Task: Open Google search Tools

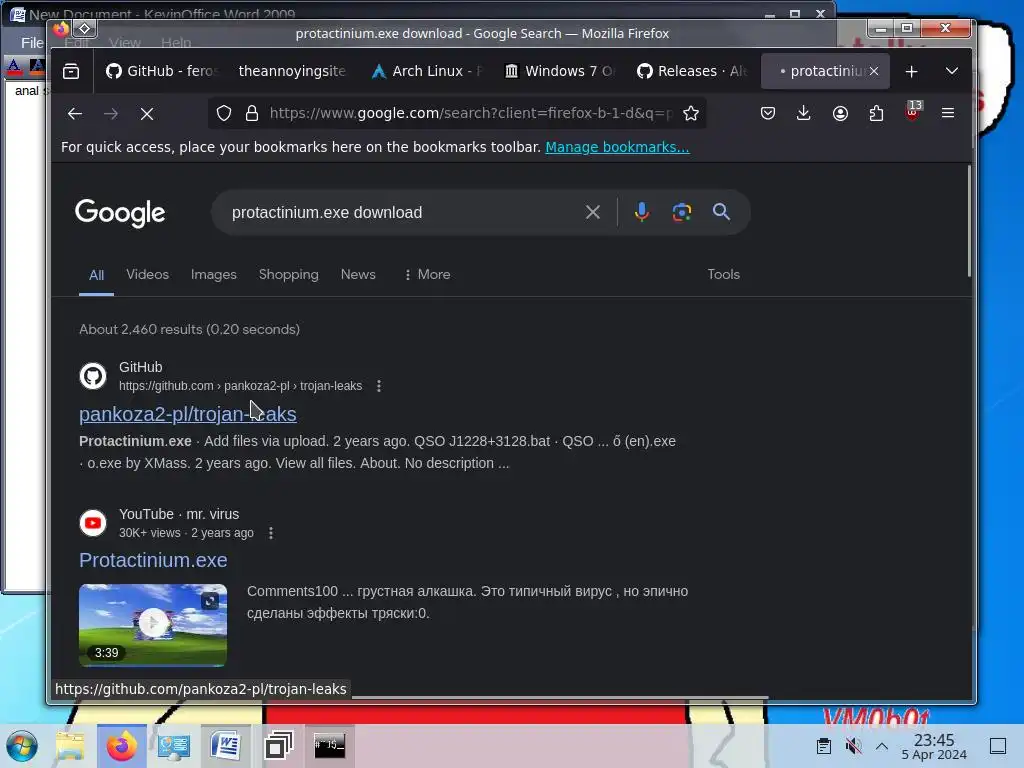Action: 724,275
